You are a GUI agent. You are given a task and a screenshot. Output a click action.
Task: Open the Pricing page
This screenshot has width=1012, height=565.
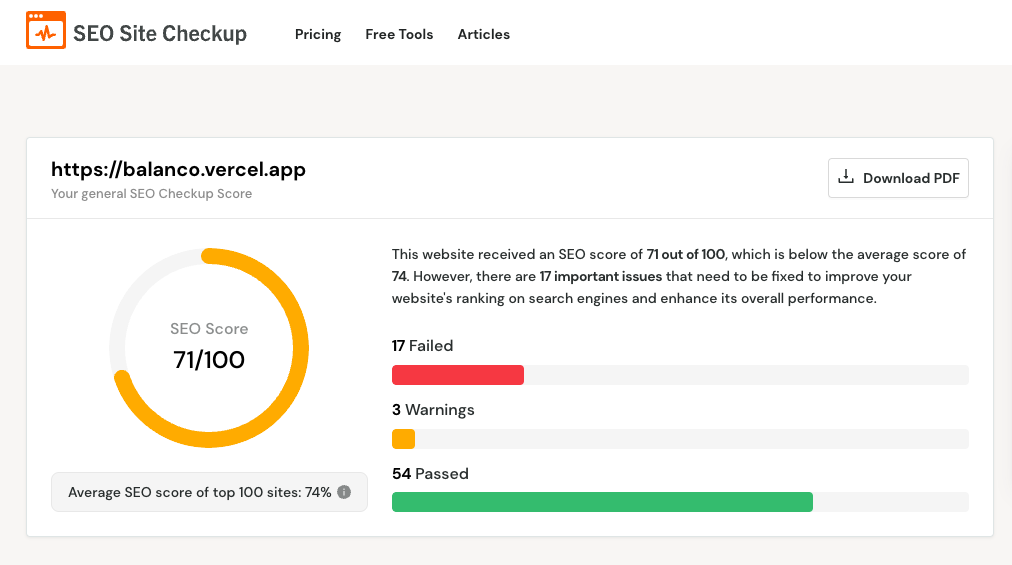click(x=318, y=34)
